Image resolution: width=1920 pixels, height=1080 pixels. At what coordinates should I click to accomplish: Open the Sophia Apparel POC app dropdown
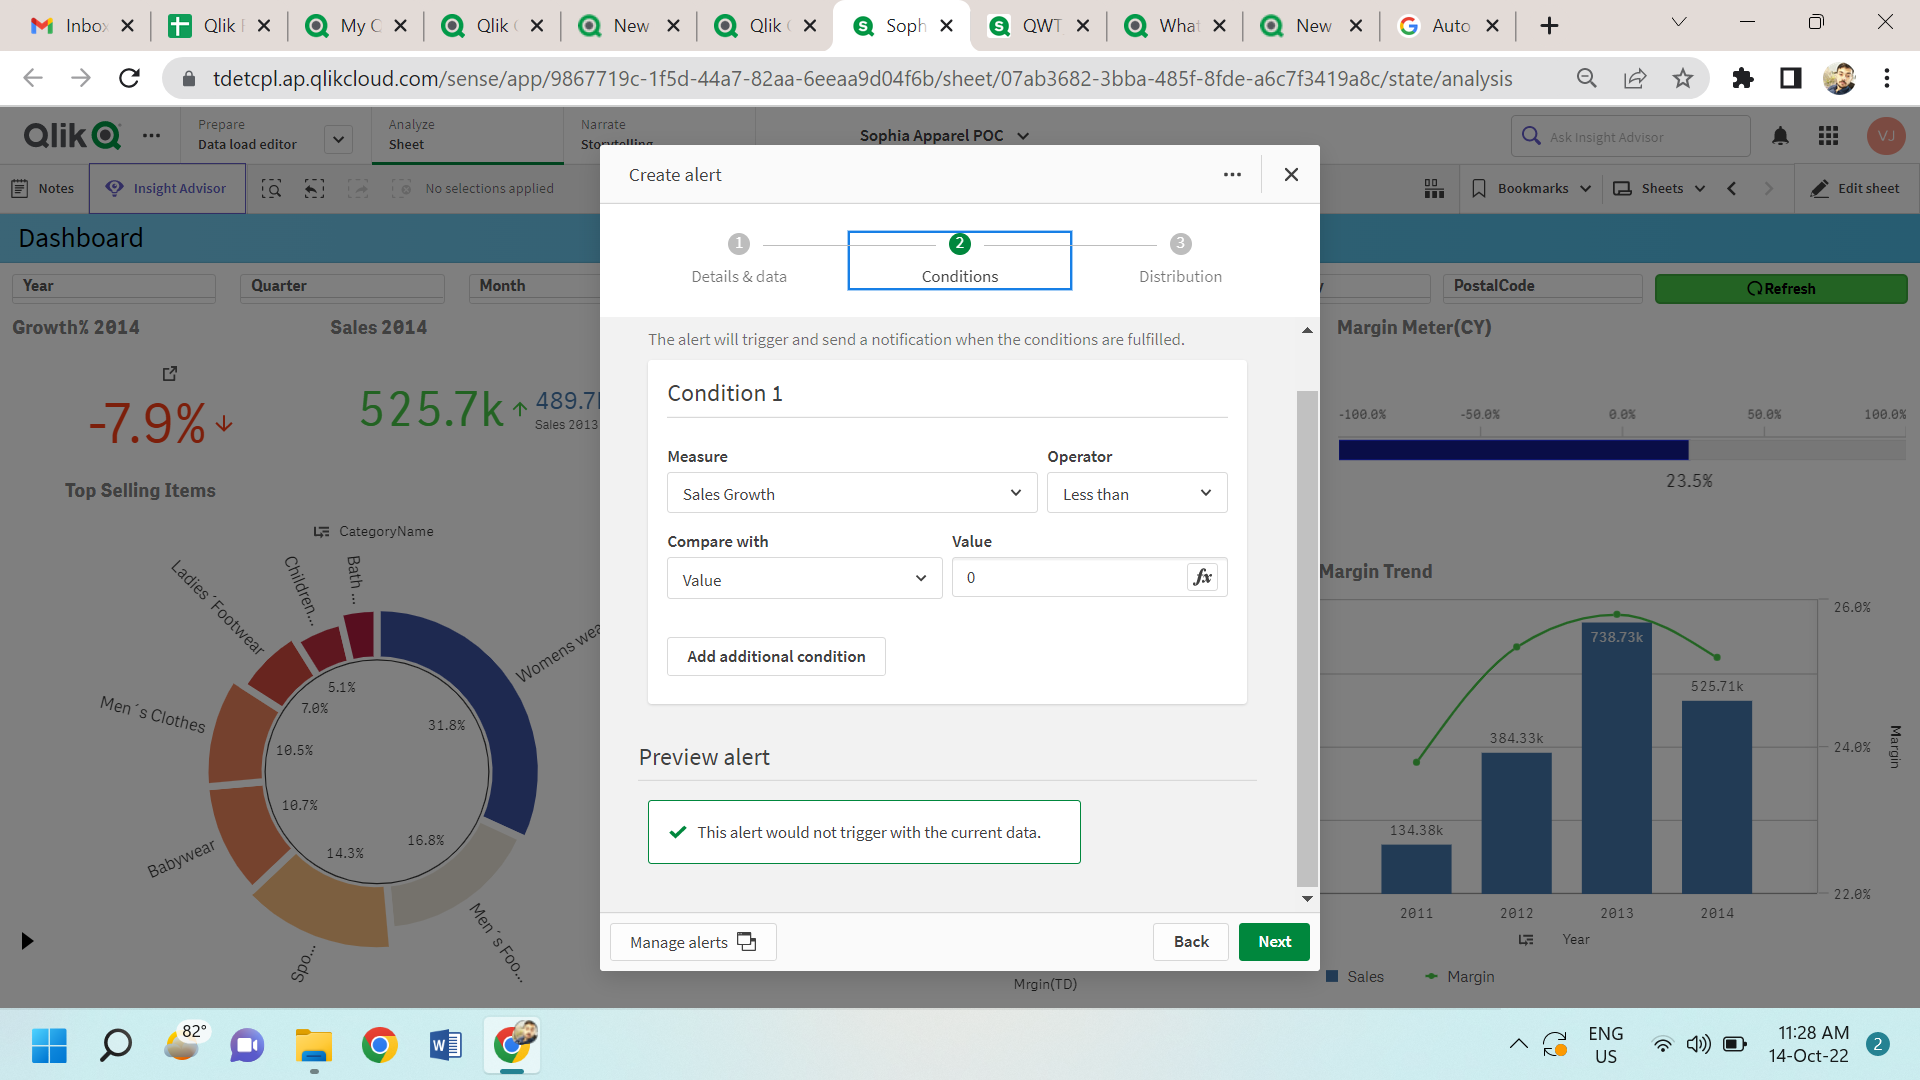pyautogui.click(x=943, y=135)
